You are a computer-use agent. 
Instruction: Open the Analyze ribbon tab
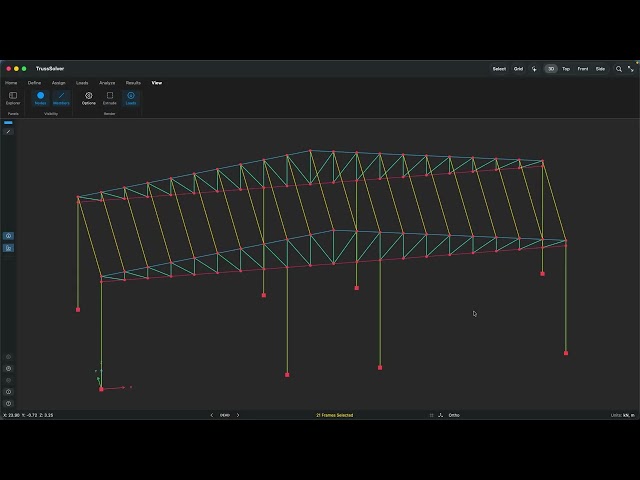coord(107,83)
